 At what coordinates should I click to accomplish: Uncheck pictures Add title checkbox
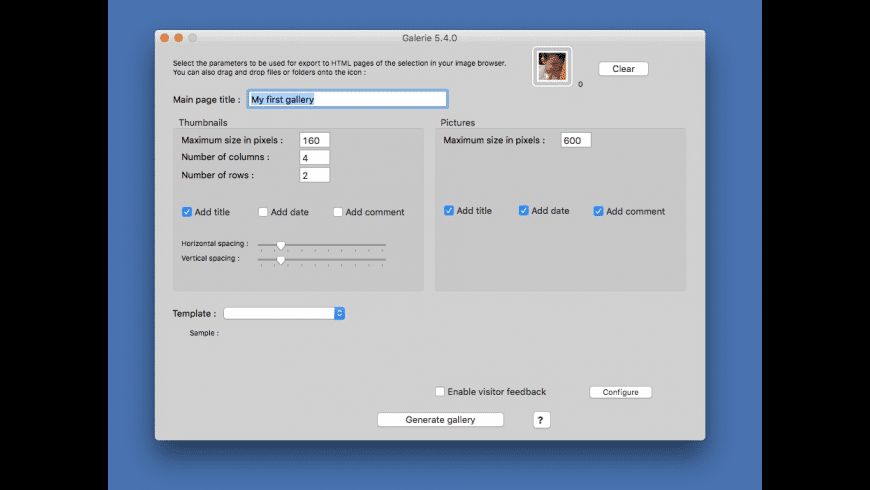(x=449, y=211)
